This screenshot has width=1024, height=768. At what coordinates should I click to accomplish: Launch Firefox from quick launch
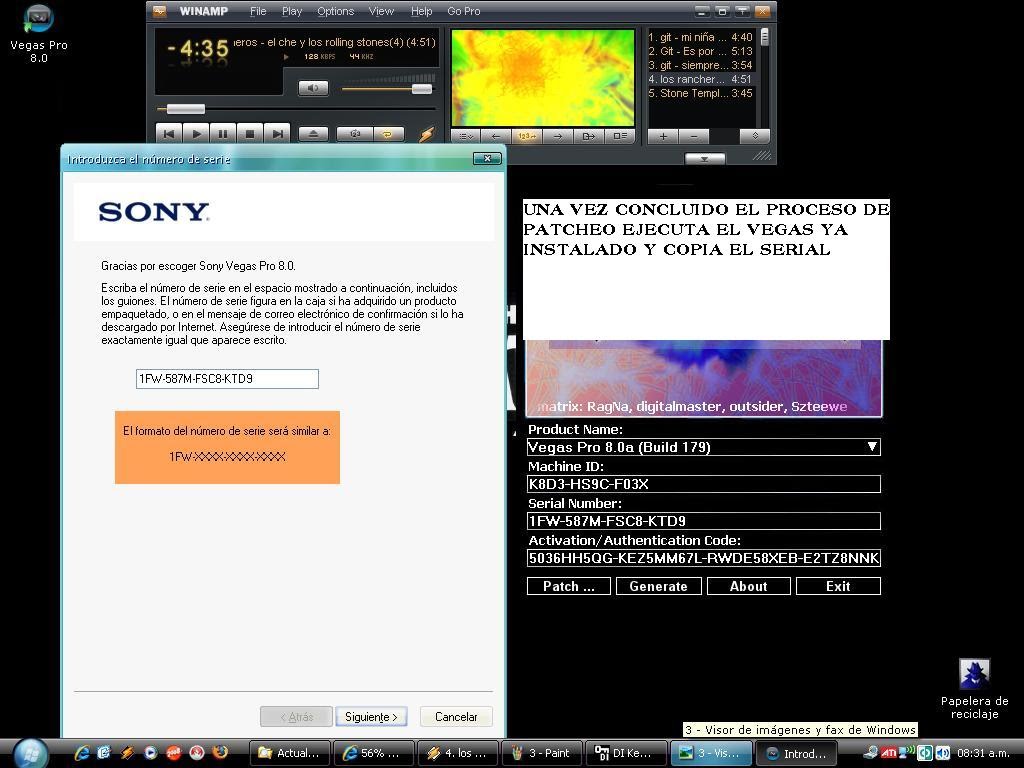pyautogui.click(x=220, y=753)
